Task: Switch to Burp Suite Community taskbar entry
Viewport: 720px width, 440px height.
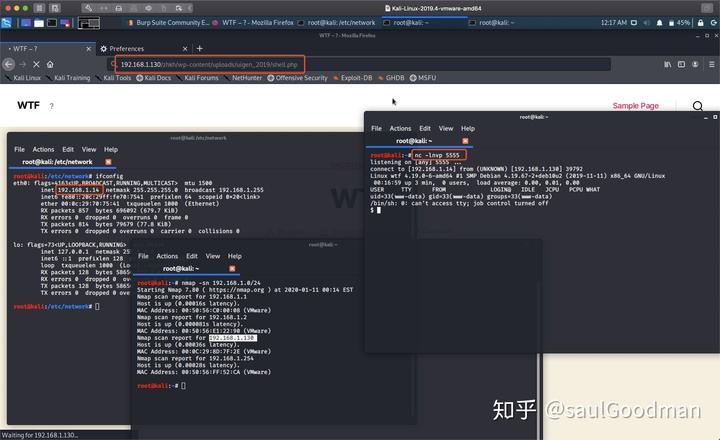Action: point(168,23)
